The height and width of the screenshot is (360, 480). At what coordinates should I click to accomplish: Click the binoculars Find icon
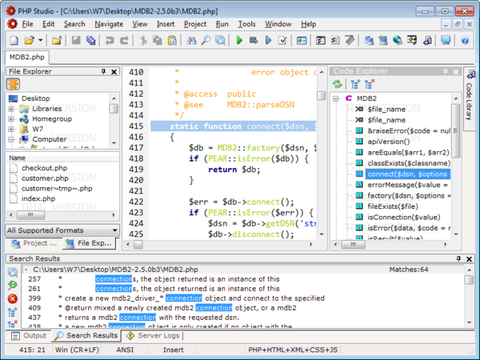coord(192,41)
